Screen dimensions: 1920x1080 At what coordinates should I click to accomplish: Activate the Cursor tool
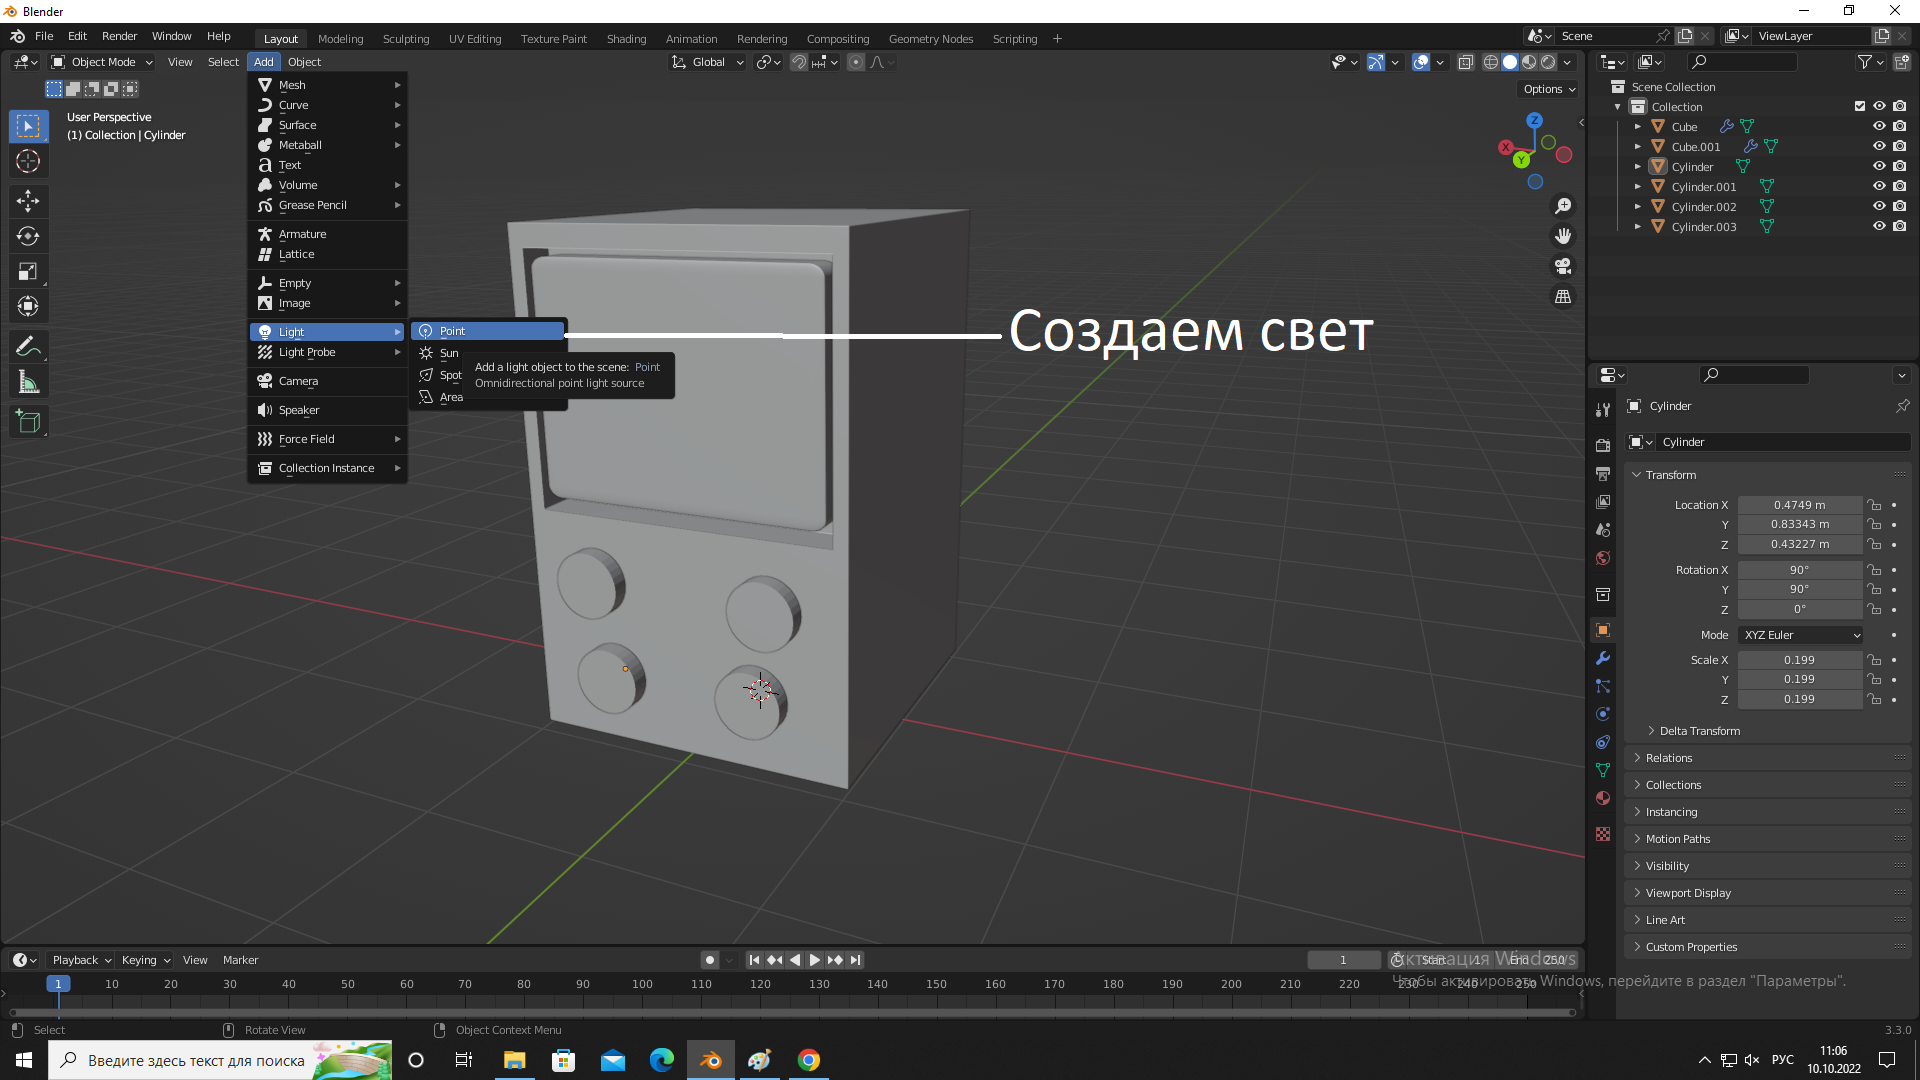pos(28,161)
